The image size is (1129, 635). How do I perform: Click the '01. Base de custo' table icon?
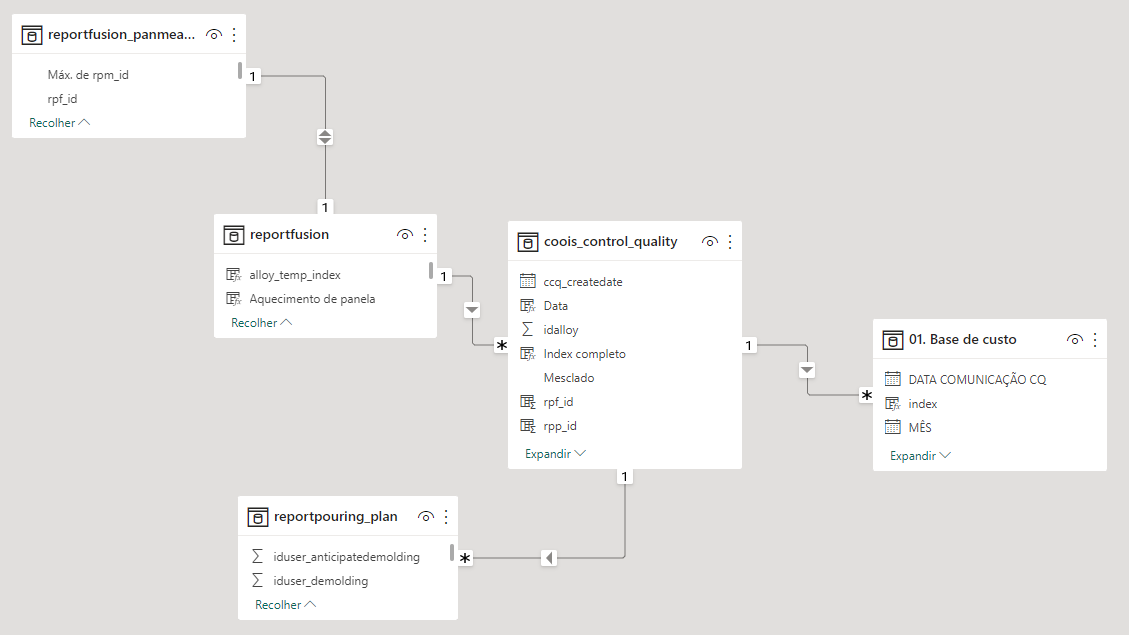point(893,340)
